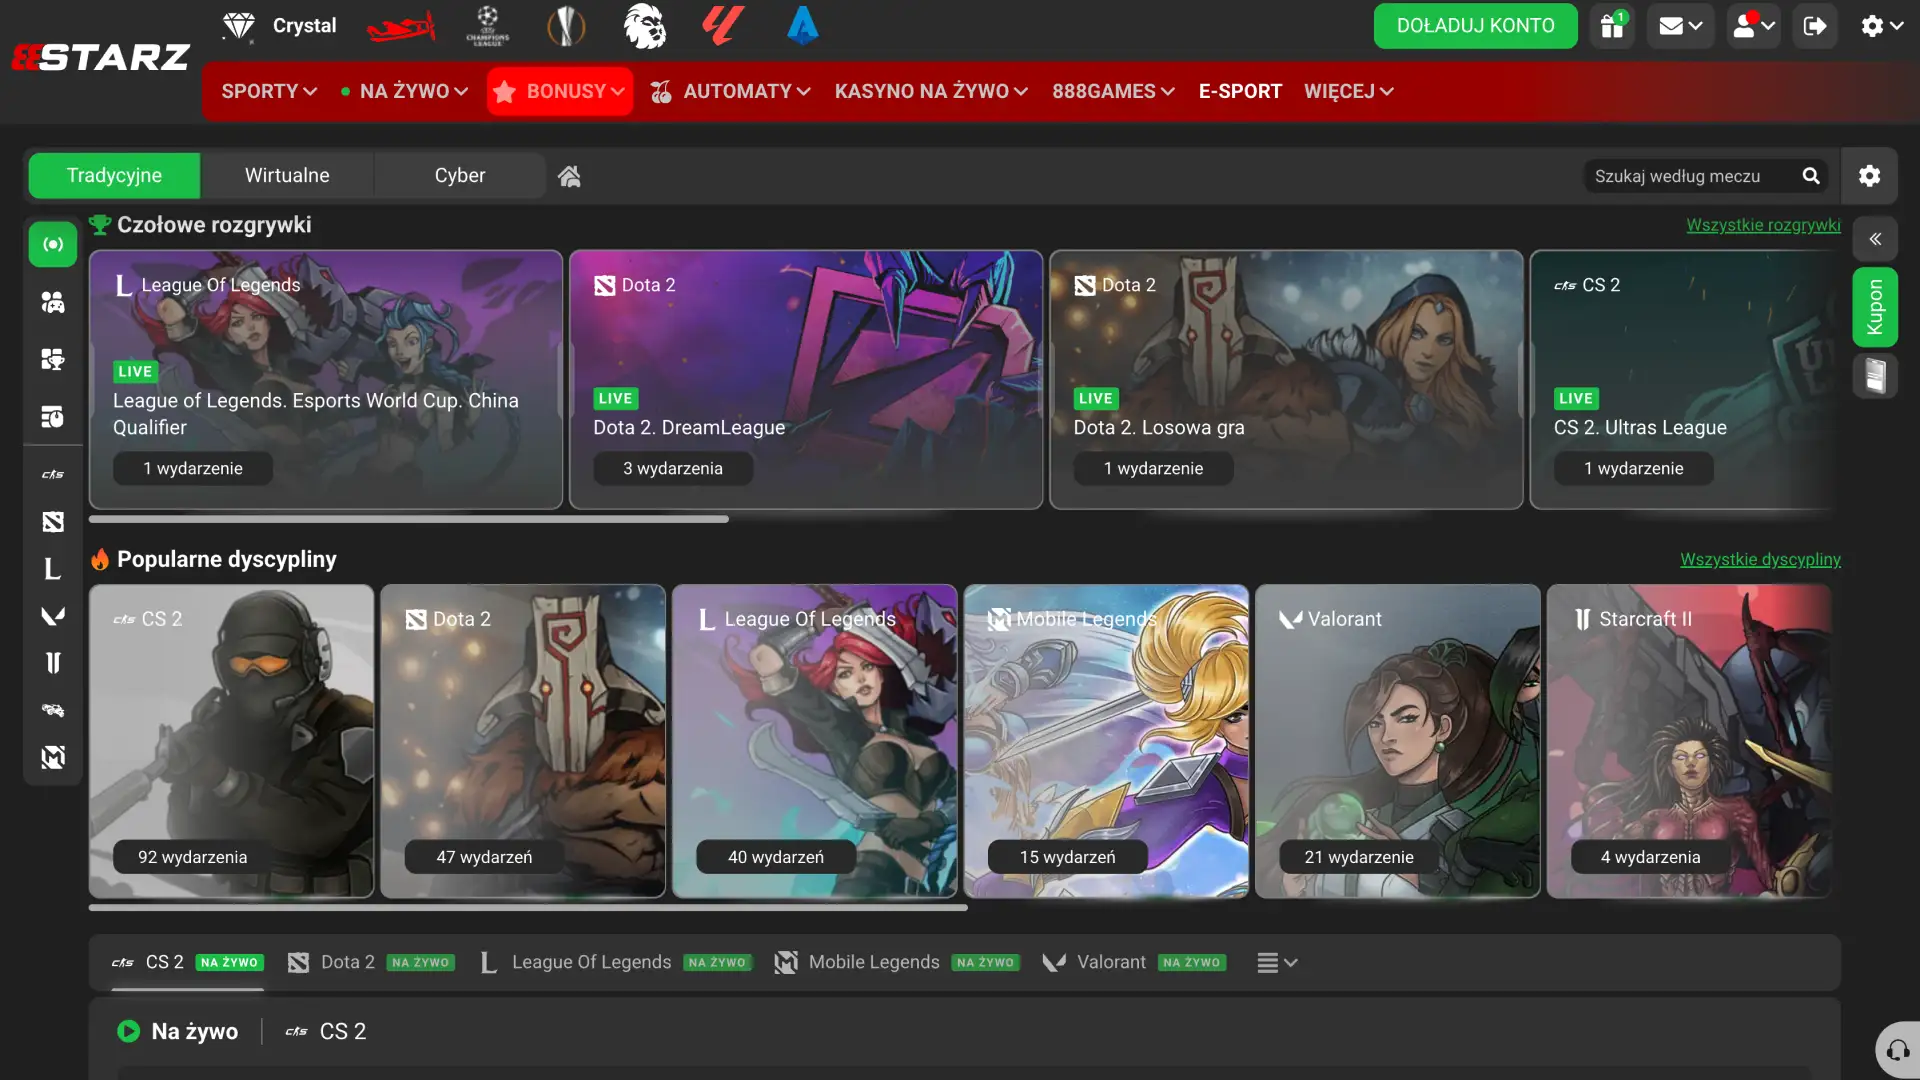
Task: Click the search magnifier icon
Action: click(1811, 176)
